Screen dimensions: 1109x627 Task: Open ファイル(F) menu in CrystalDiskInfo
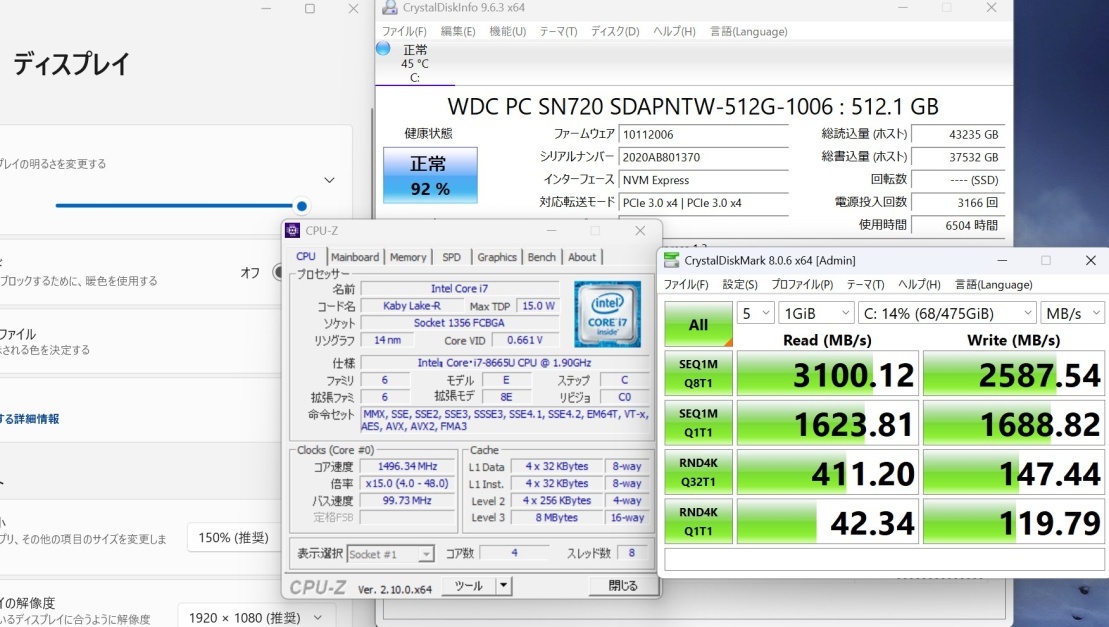point(405,31)
